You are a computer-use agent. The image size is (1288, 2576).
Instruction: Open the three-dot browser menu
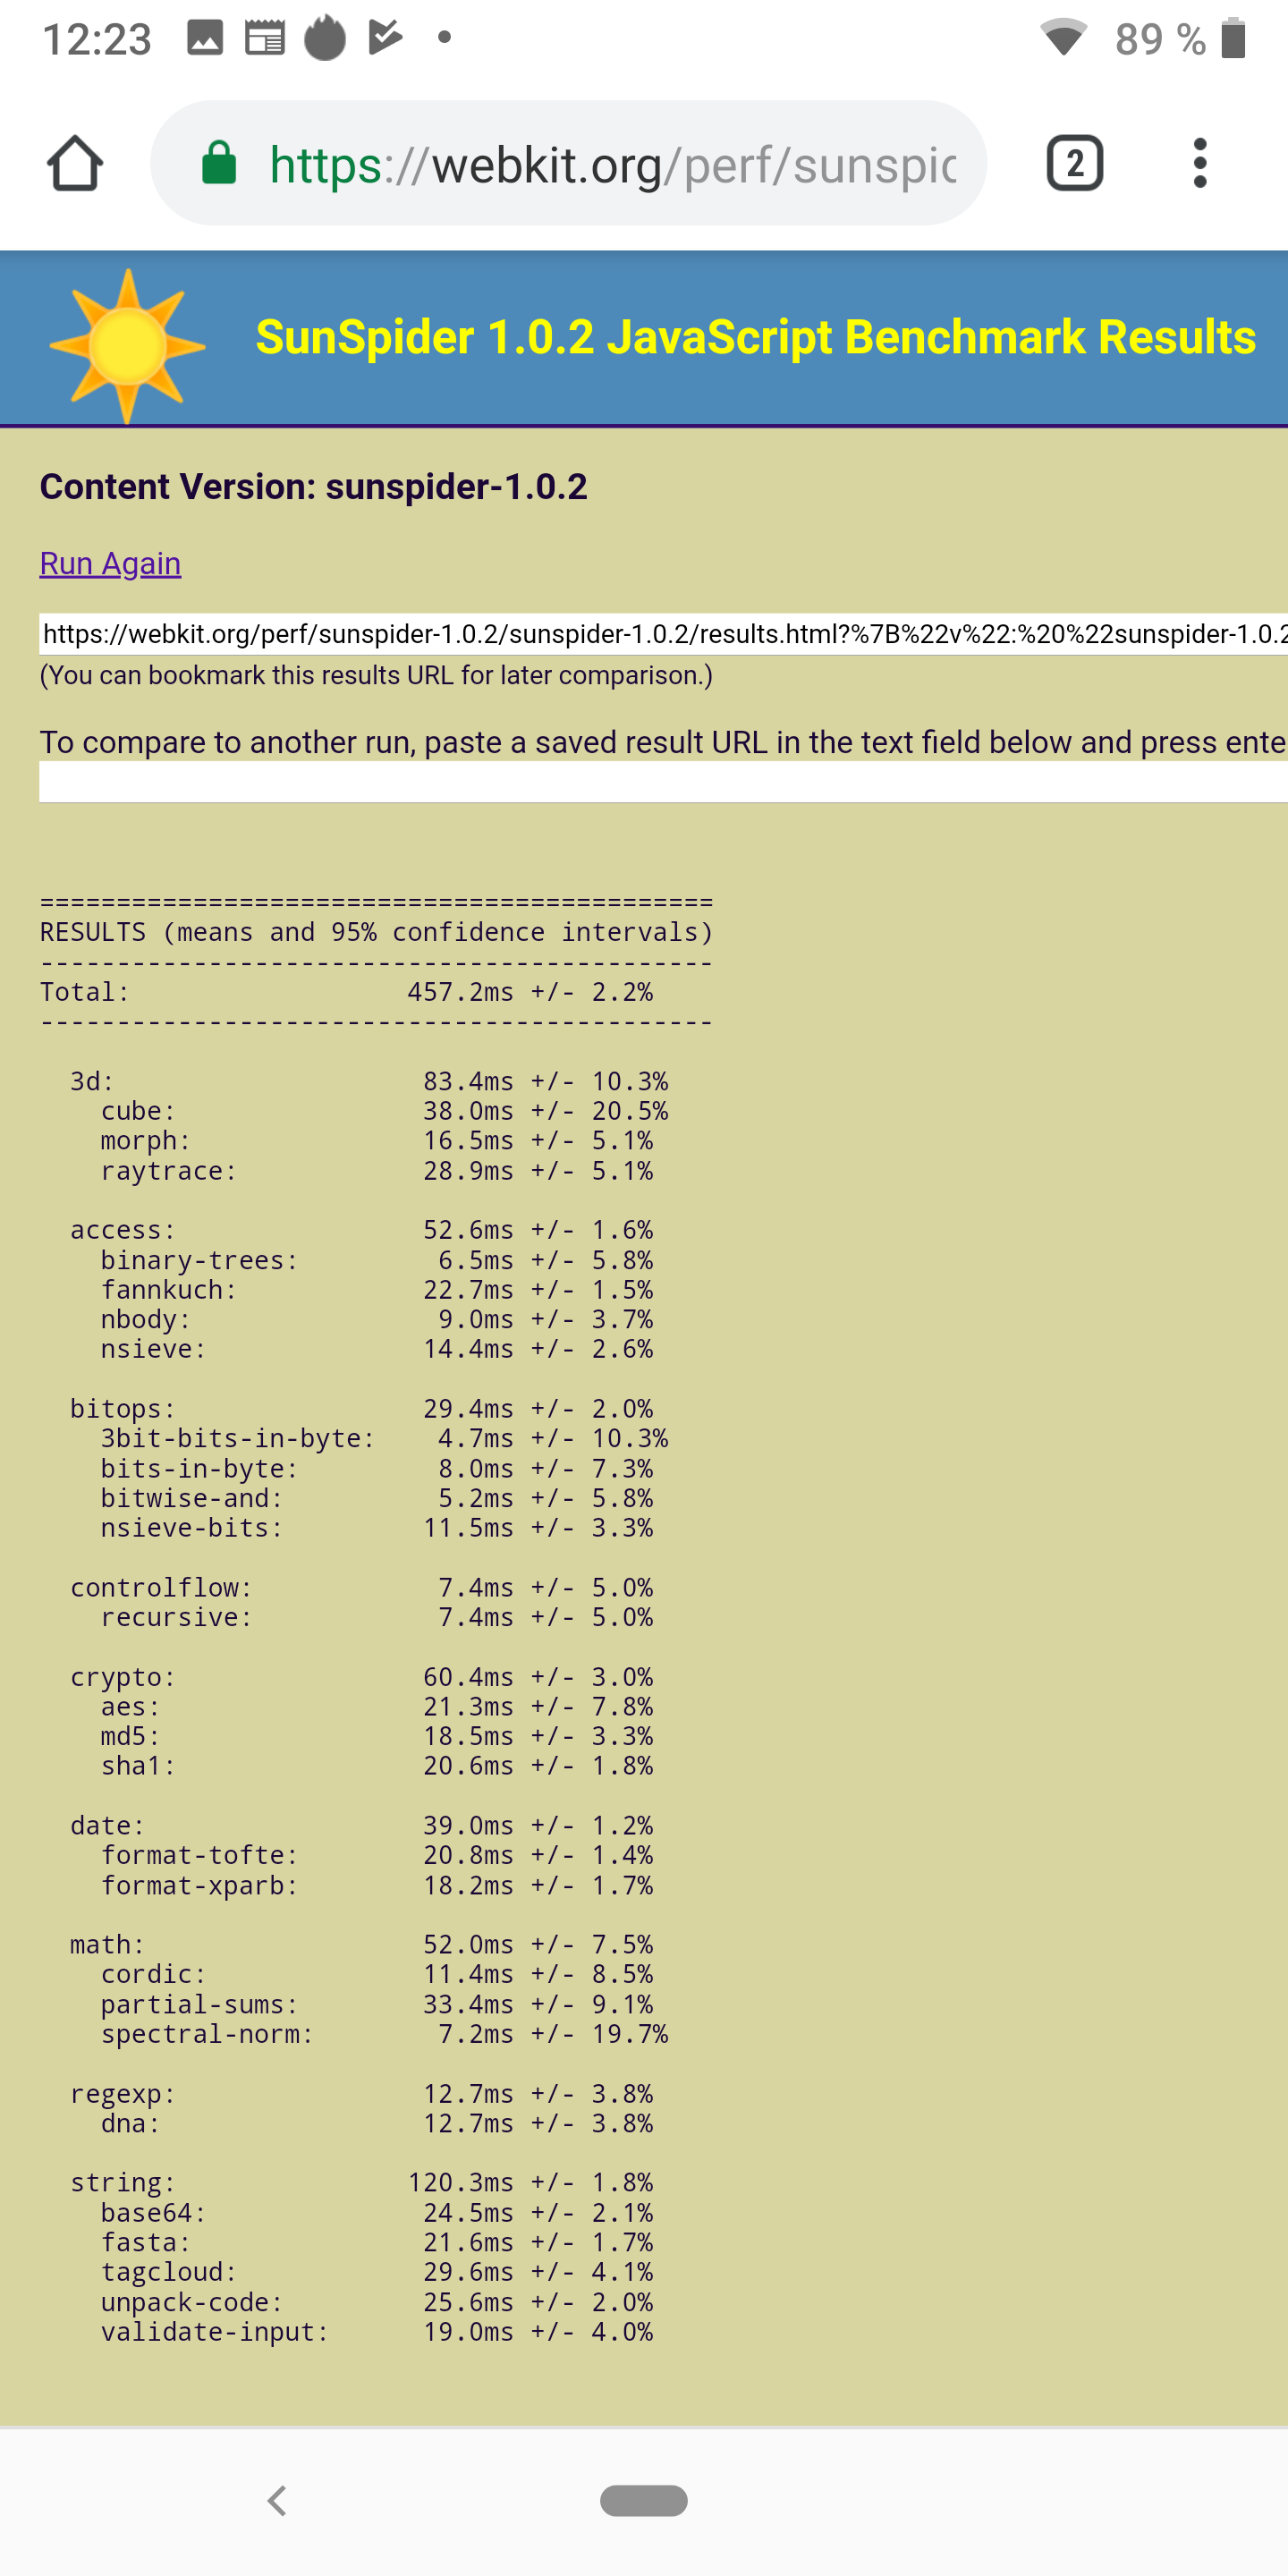(x=1199, y=163)
